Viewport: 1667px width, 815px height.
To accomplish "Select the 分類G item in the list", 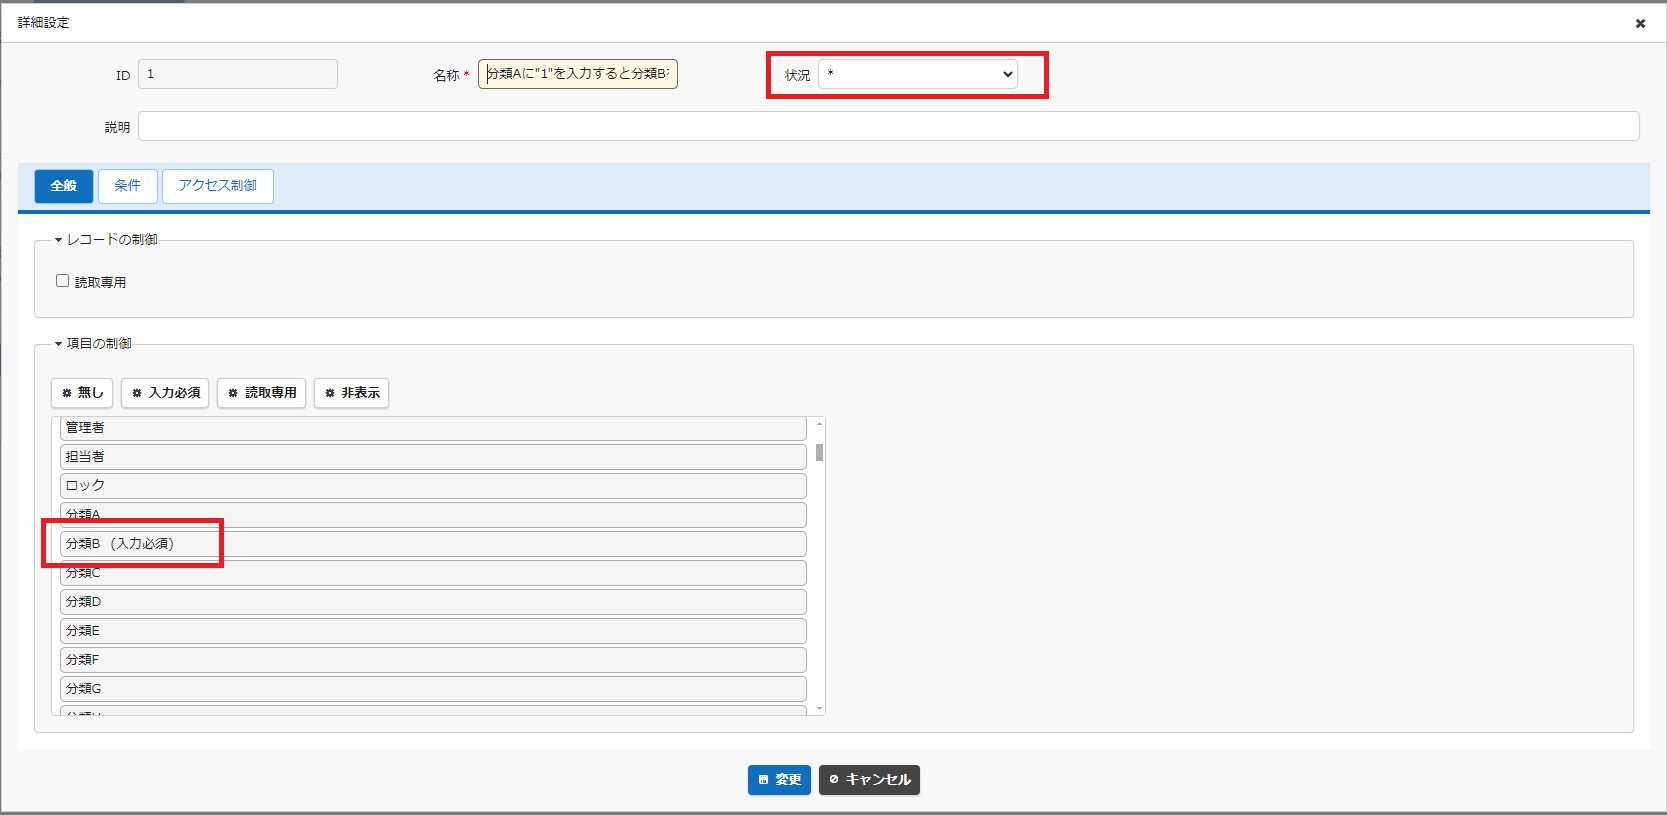I will (433, 689).
